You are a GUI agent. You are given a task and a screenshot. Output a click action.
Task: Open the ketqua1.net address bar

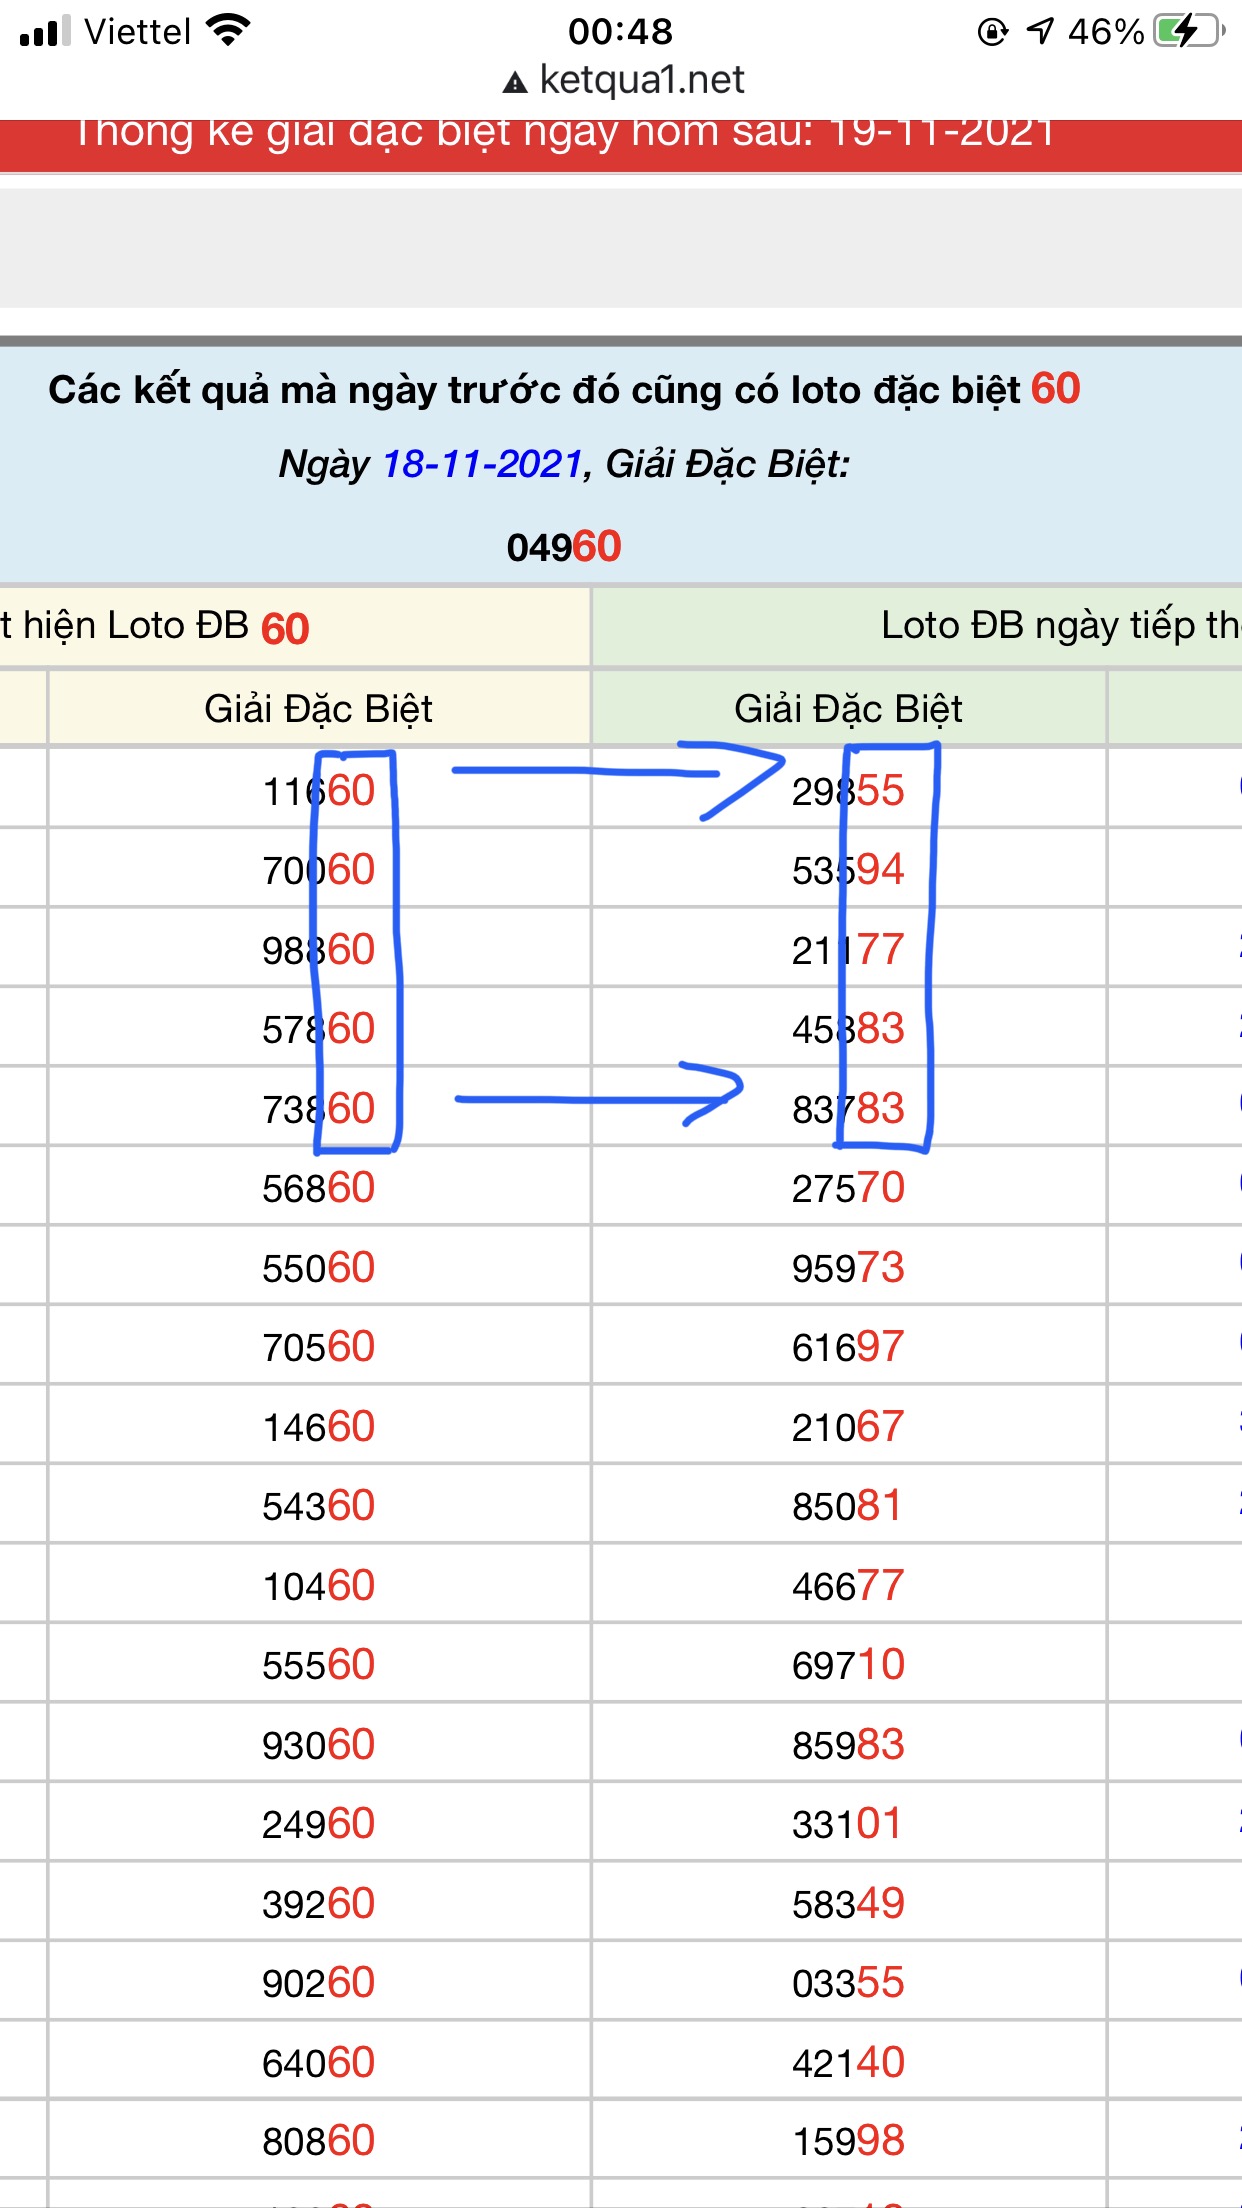[640, 80]
